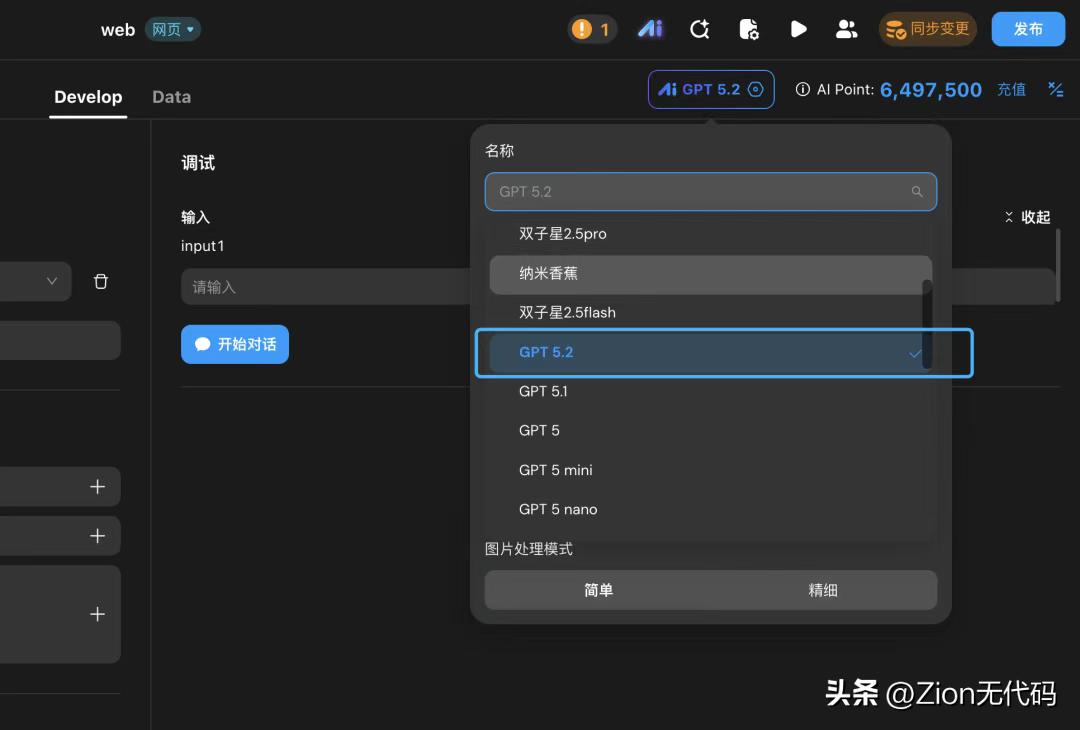The image size is (1080, 730).
Task: Open the AI assistant icon in top toolbar
Action: point(650,29)
